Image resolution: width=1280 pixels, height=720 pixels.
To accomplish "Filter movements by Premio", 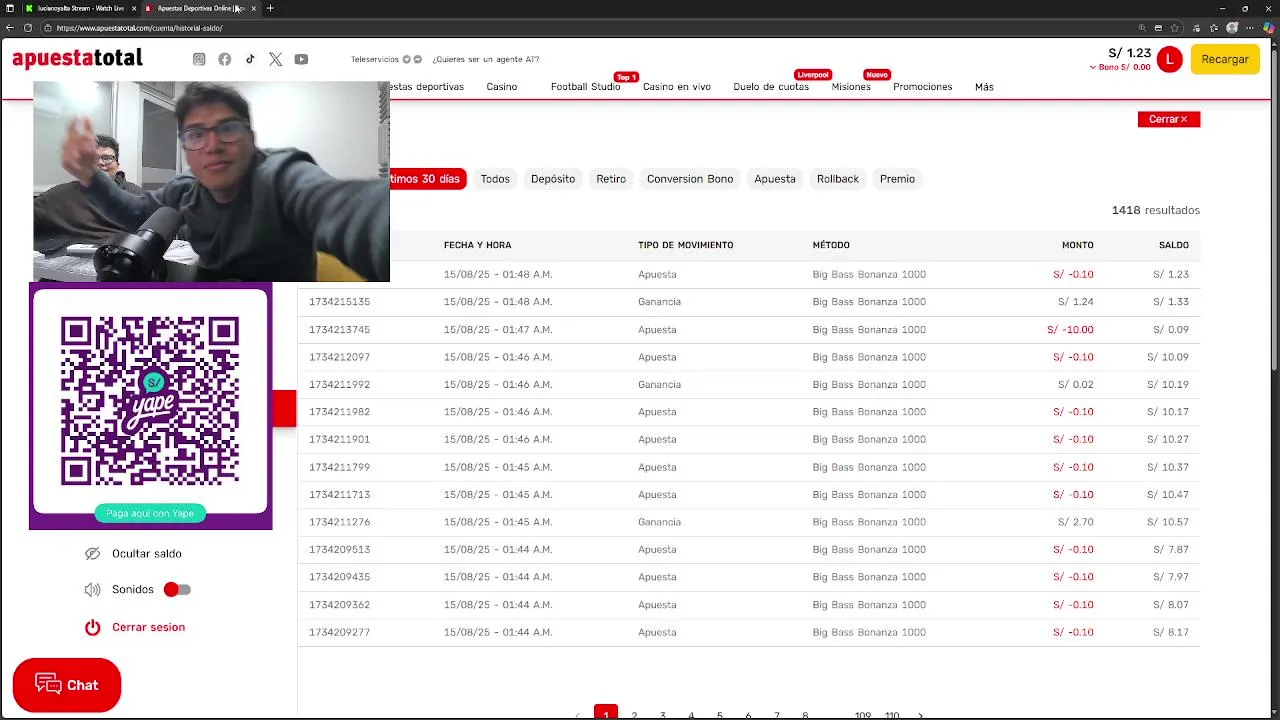I will pyautogui.click(x=897, y=179).
